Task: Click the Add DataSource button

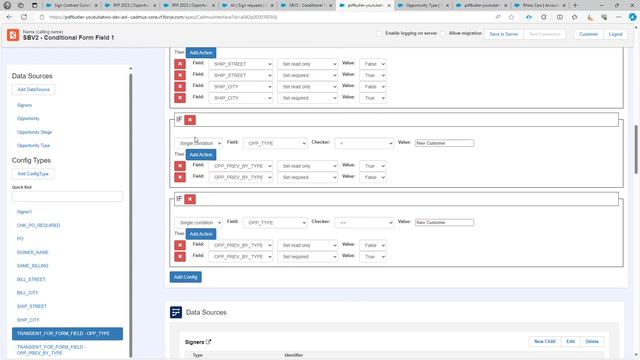Action: coord(33,89)
